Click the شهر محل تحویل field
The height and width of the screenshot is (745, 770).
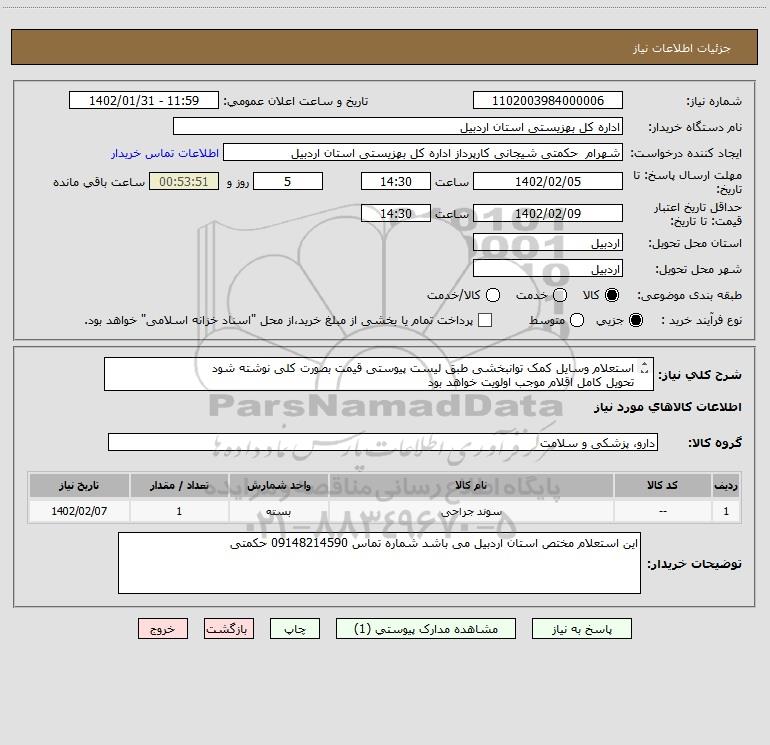point(548,268)
